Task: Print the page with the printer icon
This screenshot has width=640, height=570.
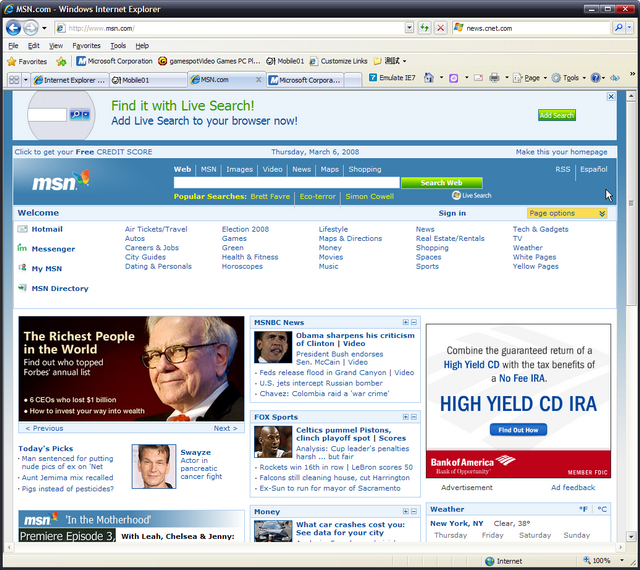Action: click(x=494, y=78)
